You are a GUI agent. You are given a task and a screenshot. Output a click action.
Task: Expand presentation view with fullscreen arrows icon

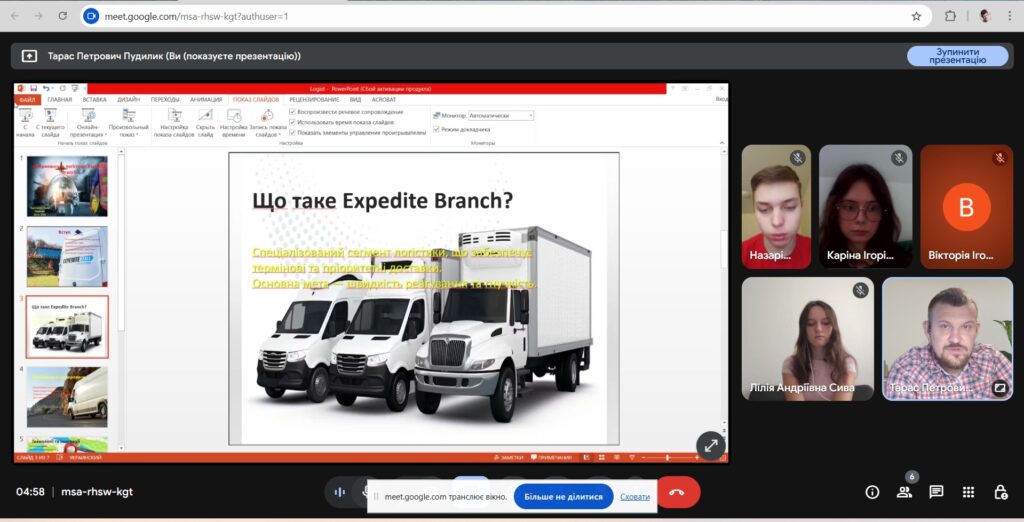710,446
